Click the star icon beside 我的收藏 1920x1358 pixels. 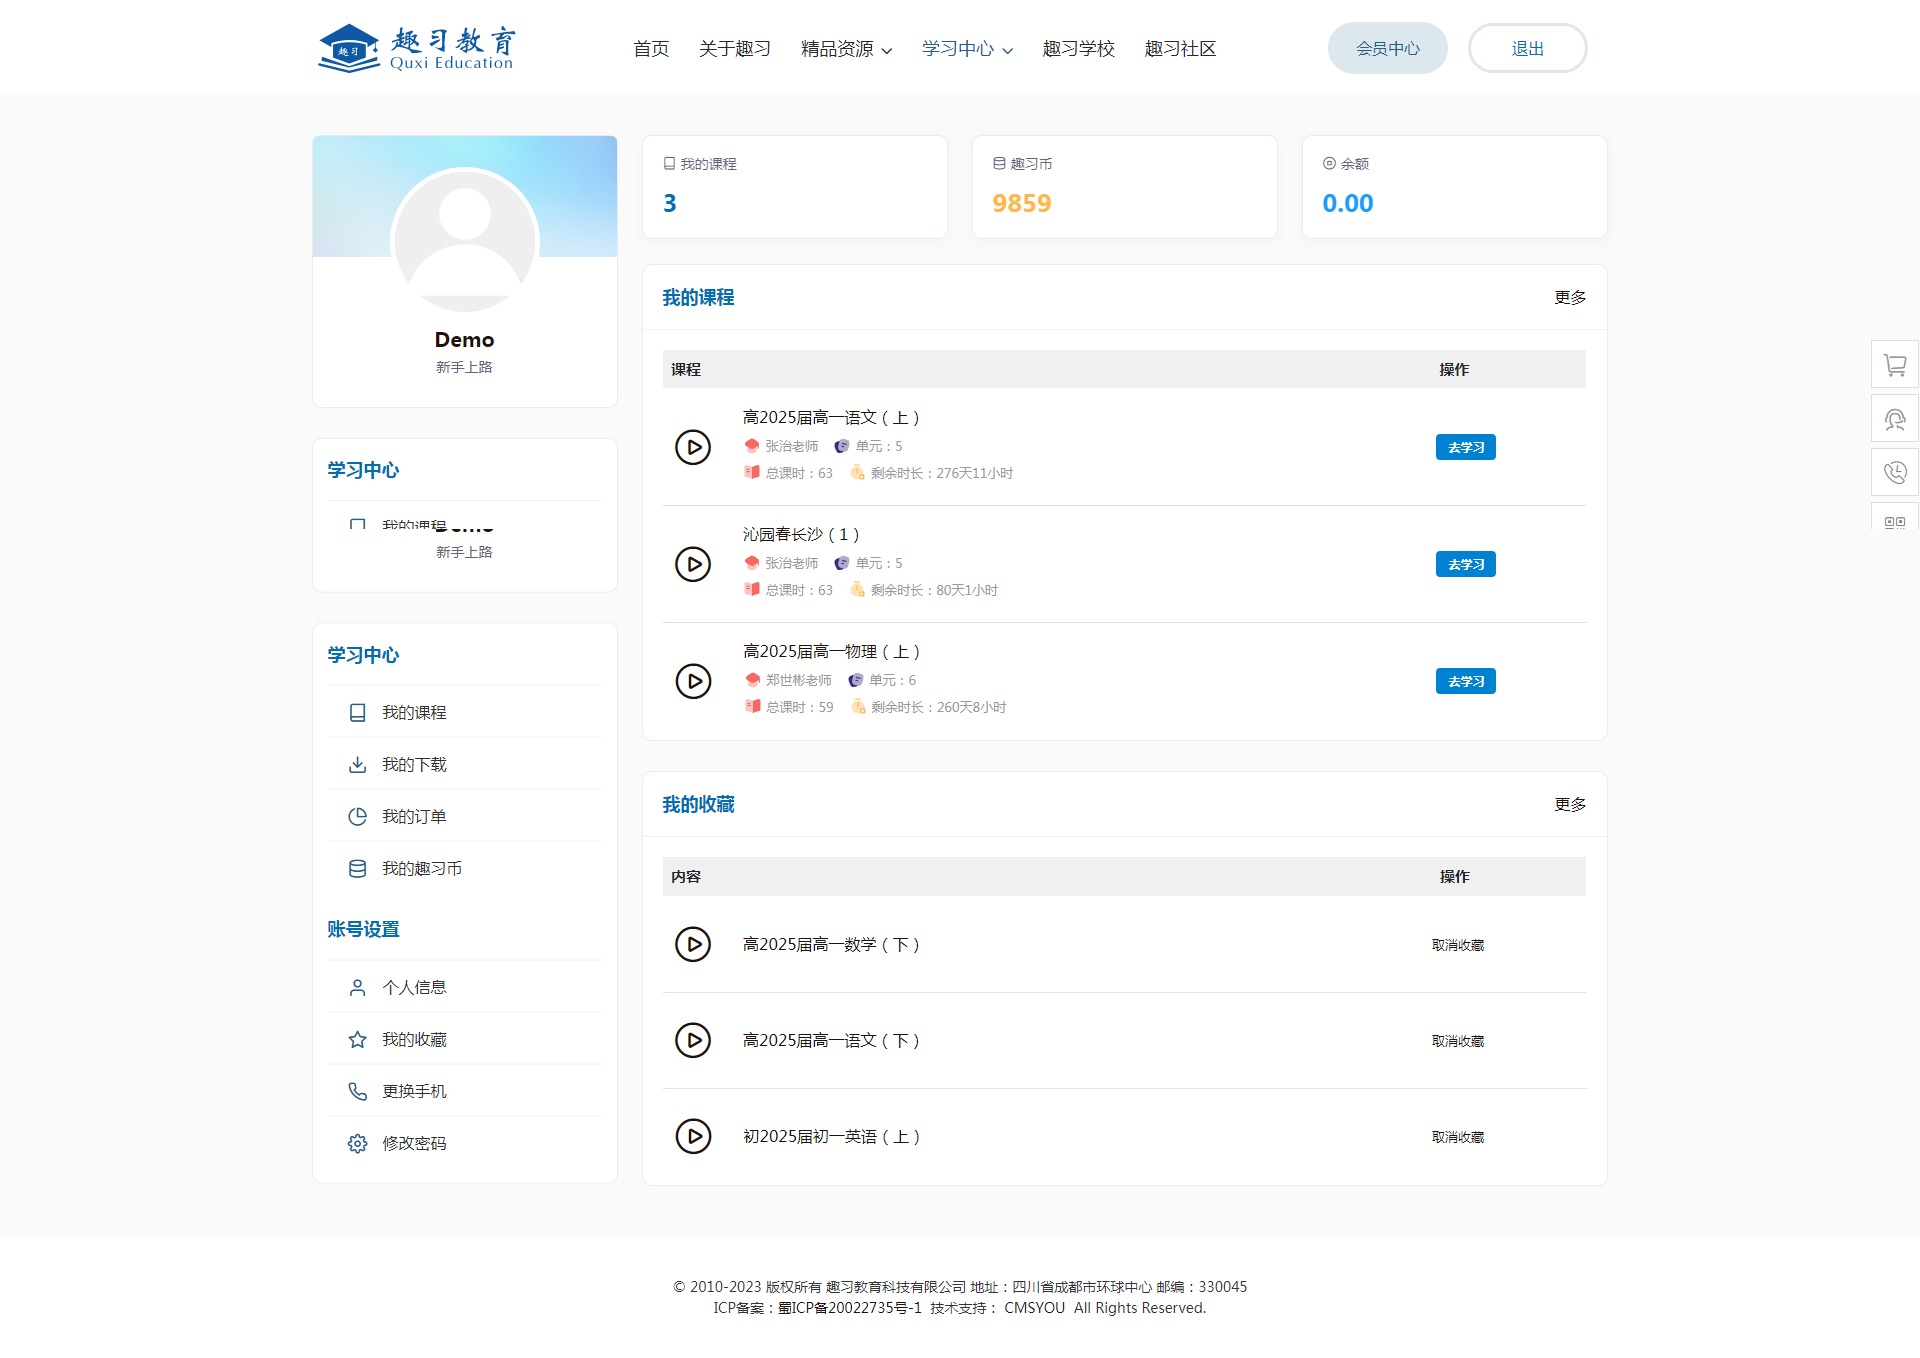pyautogui.click(x=357, y=1039)
